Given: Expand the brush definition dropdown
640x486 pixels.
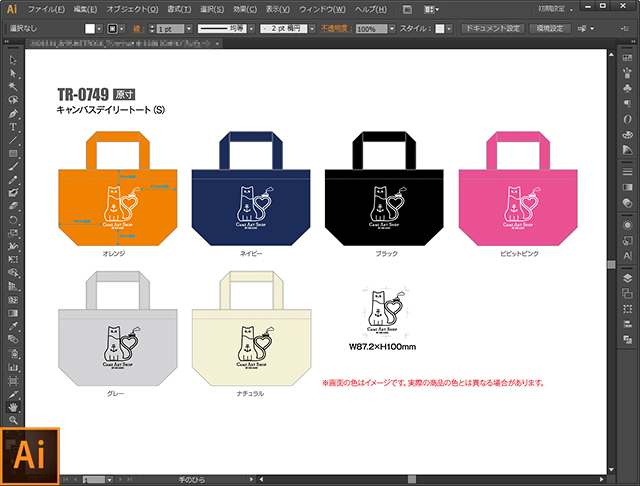Looking at the screenshot, I should point(312,29).
